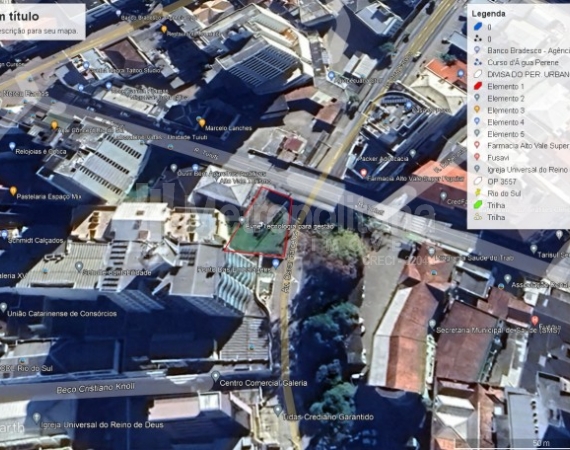Click the Marcelo Lanches orange map pin
570x450 pixels.
[202, 122]
